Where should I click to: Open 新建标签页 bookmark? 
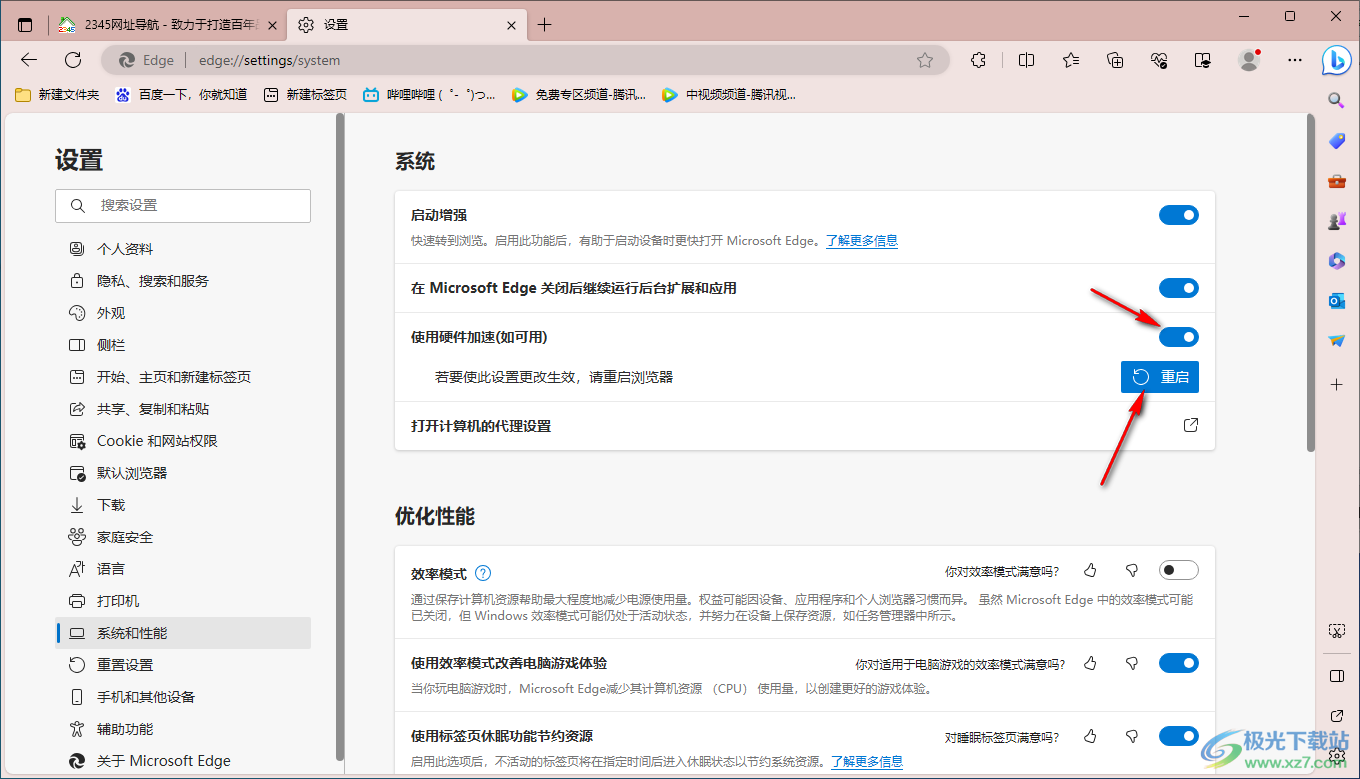(305, 95)
